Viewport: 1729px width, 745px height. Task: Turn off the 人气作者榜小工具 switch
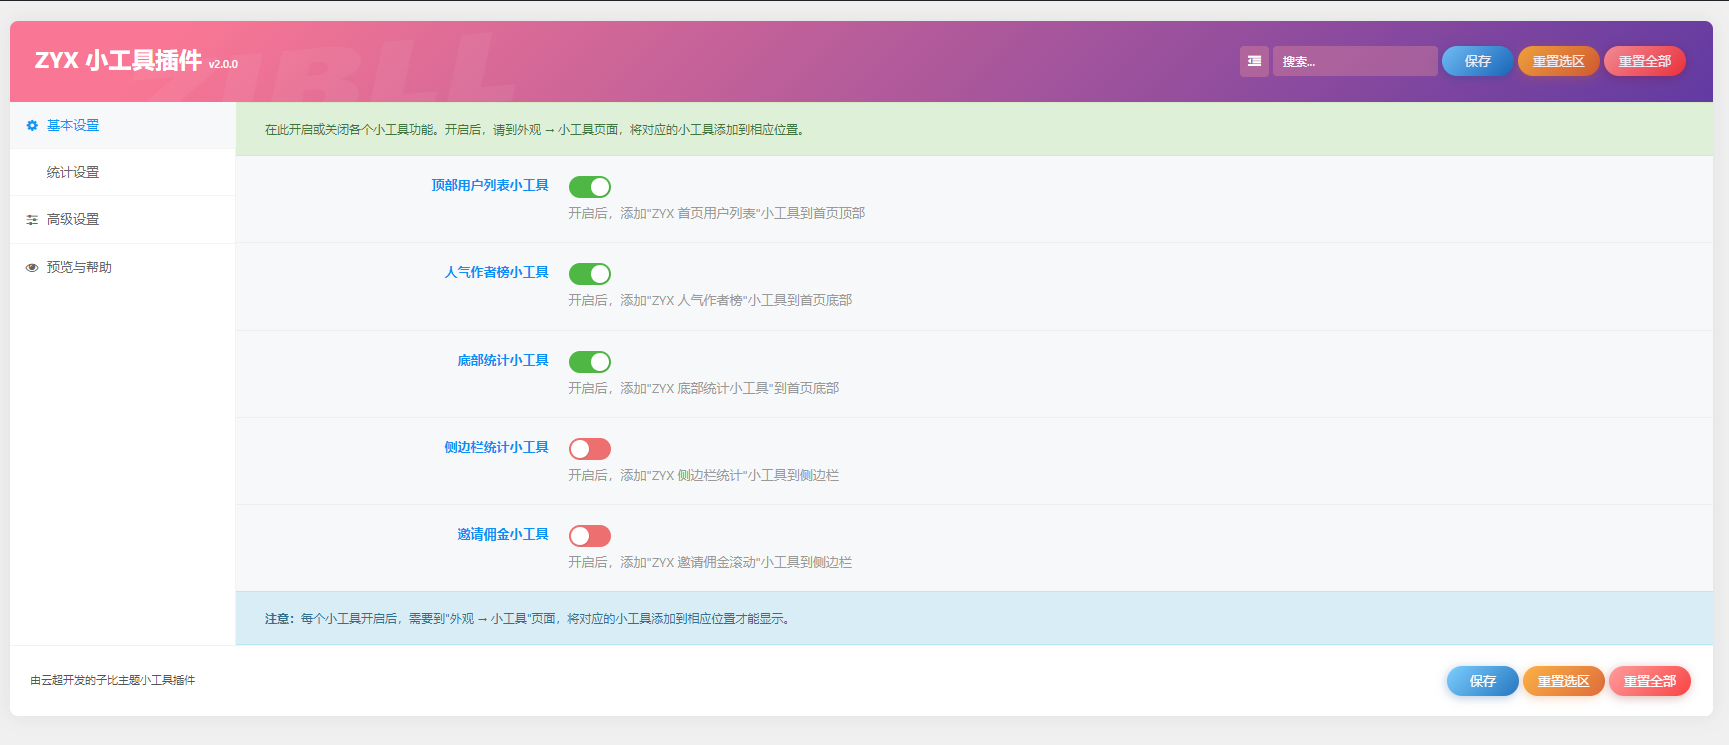(x=590, y=274)
